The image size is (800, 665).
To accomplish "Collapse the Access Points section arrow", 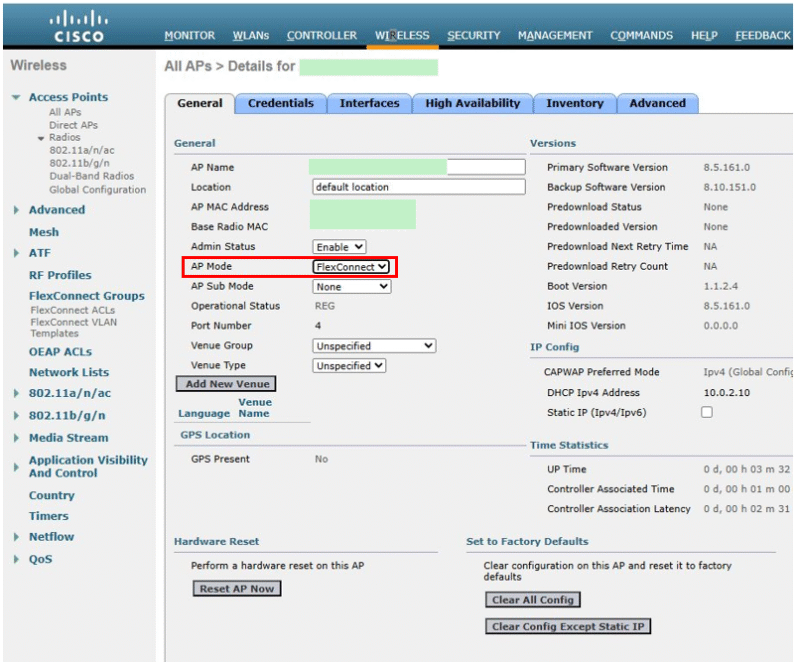I will pos(16,97).
